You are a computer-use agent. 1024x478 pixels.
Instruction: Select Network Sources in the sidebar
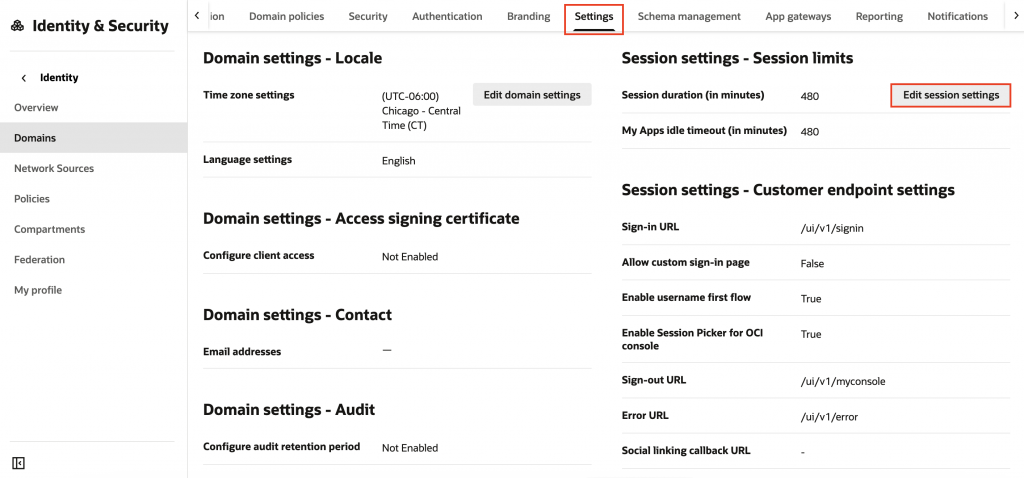pos(54,168)
